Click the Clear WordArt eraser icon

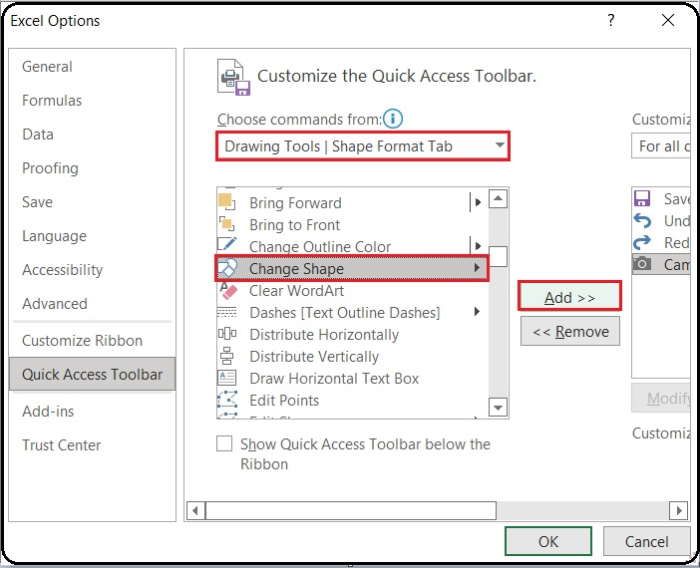pyautogui.click(x=228, y=291)
